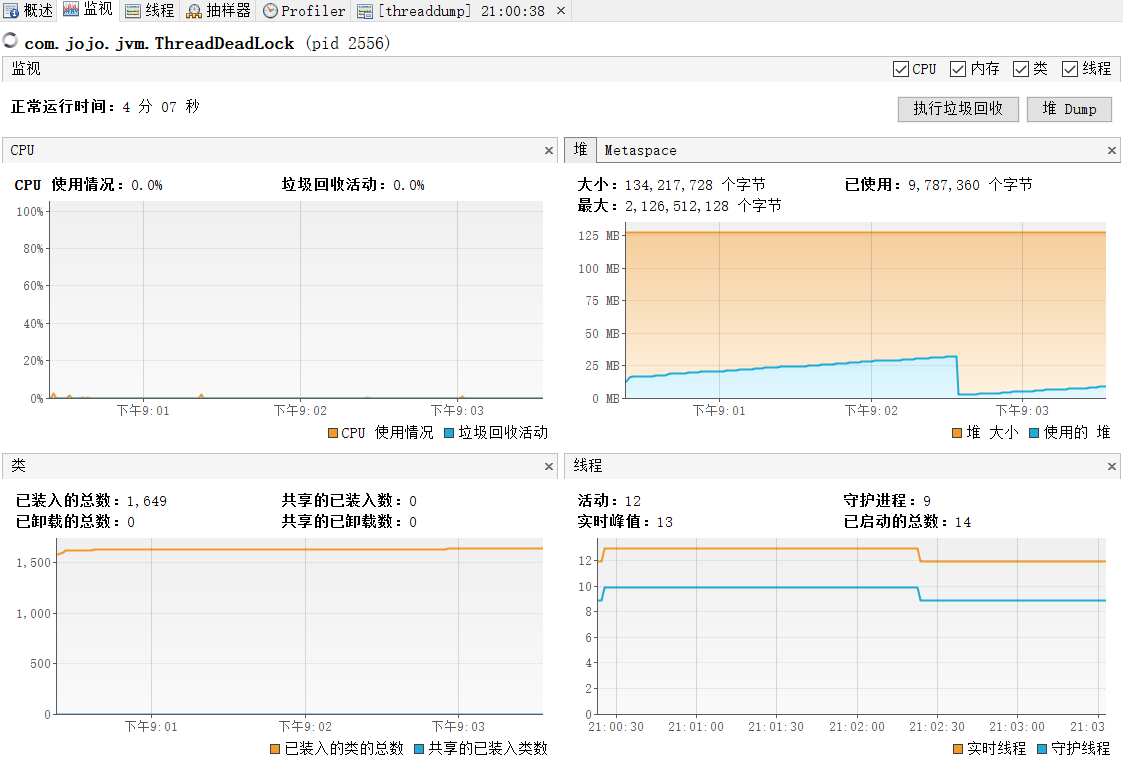The width and height of the screenshot is (1123, 757).
Task: Click the 线程 panel title
Action: point(587,466)
